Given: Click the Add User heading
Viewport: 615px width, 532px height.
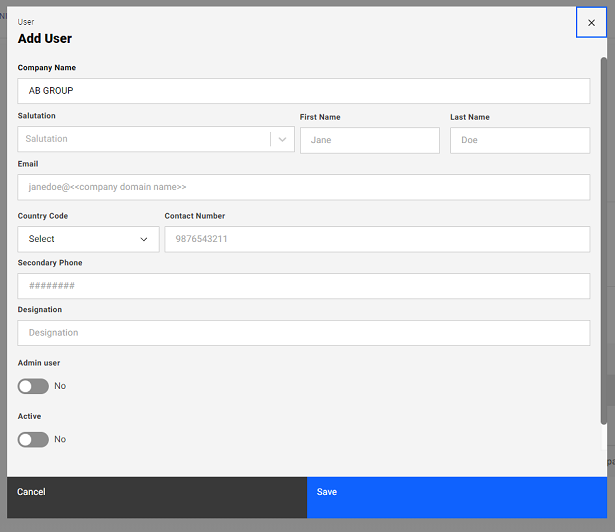Looking at the screenshot, I should [x=45, y=39].
